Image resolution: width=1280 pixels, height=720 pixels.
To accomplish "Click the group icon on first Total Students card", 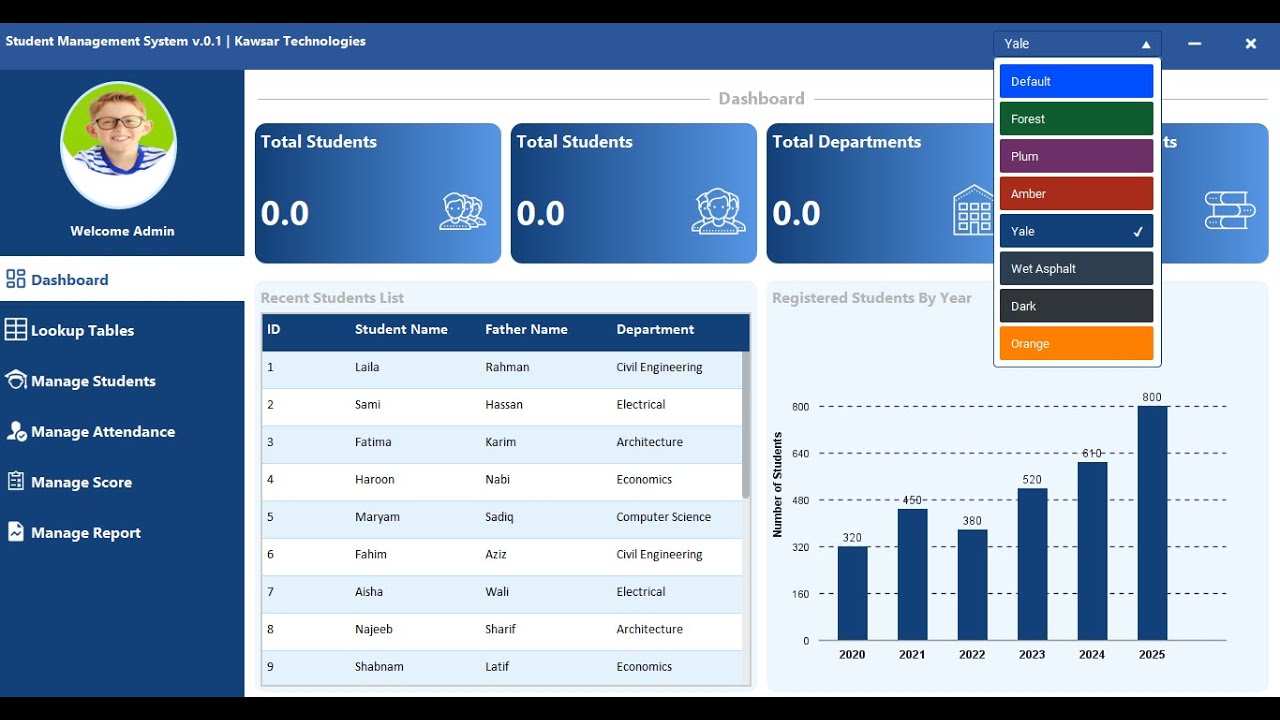I will tap(462, 212).
